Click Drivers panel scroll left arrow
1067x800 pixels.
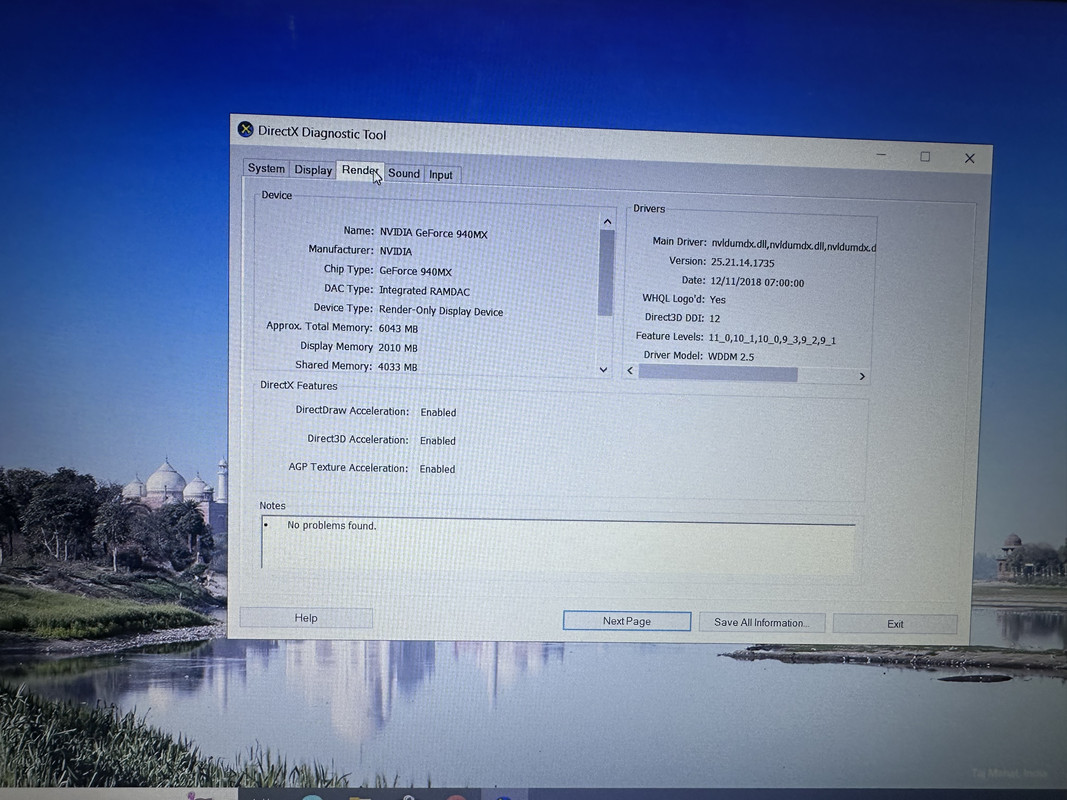(630, 370)
